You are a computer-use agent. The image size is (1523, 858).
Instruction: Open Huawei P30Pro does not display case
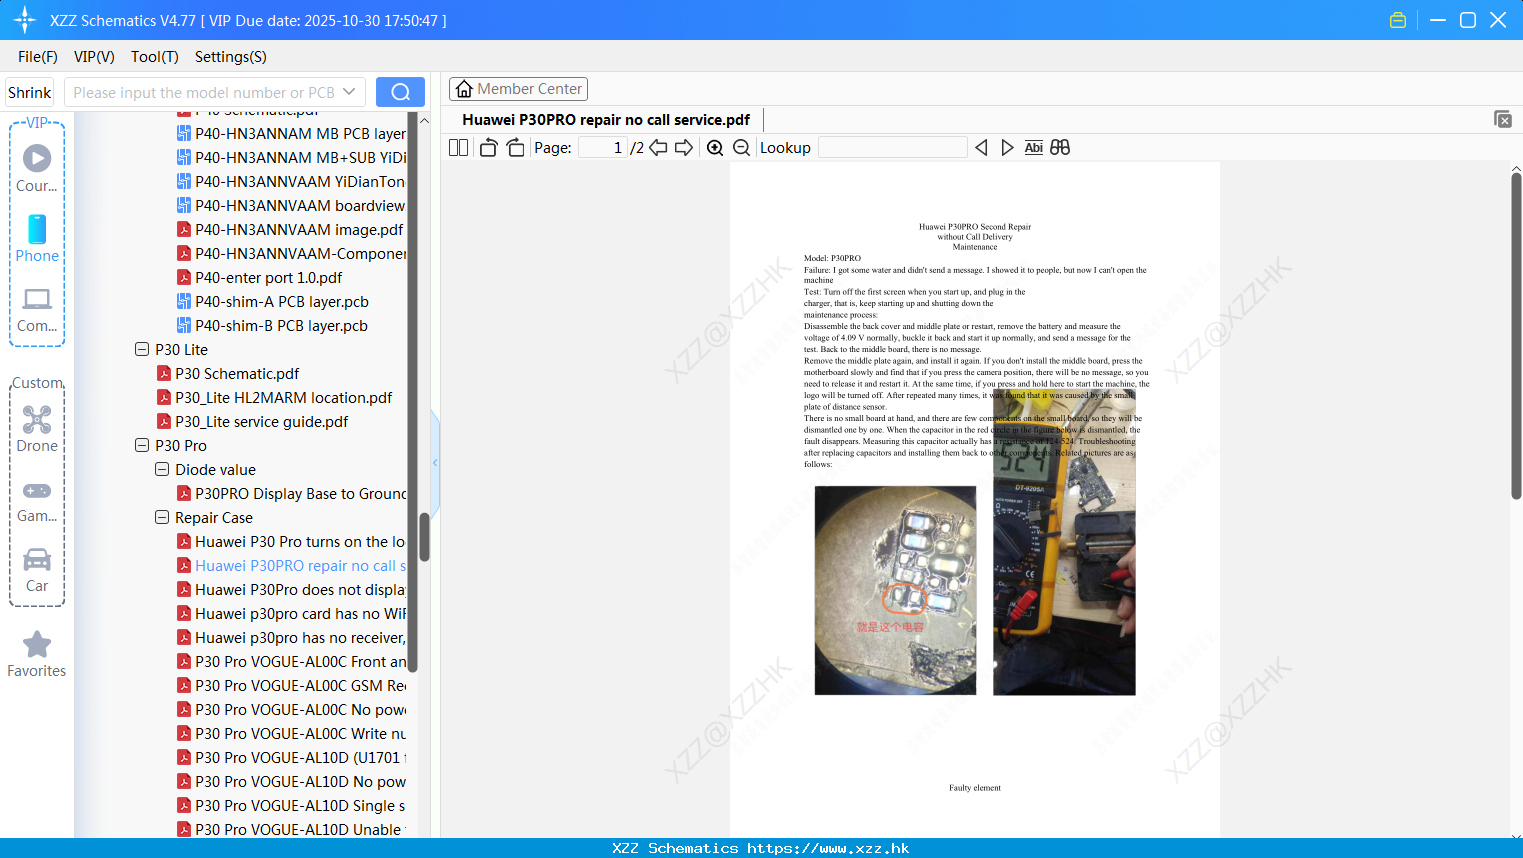click(x=291, y=589)
